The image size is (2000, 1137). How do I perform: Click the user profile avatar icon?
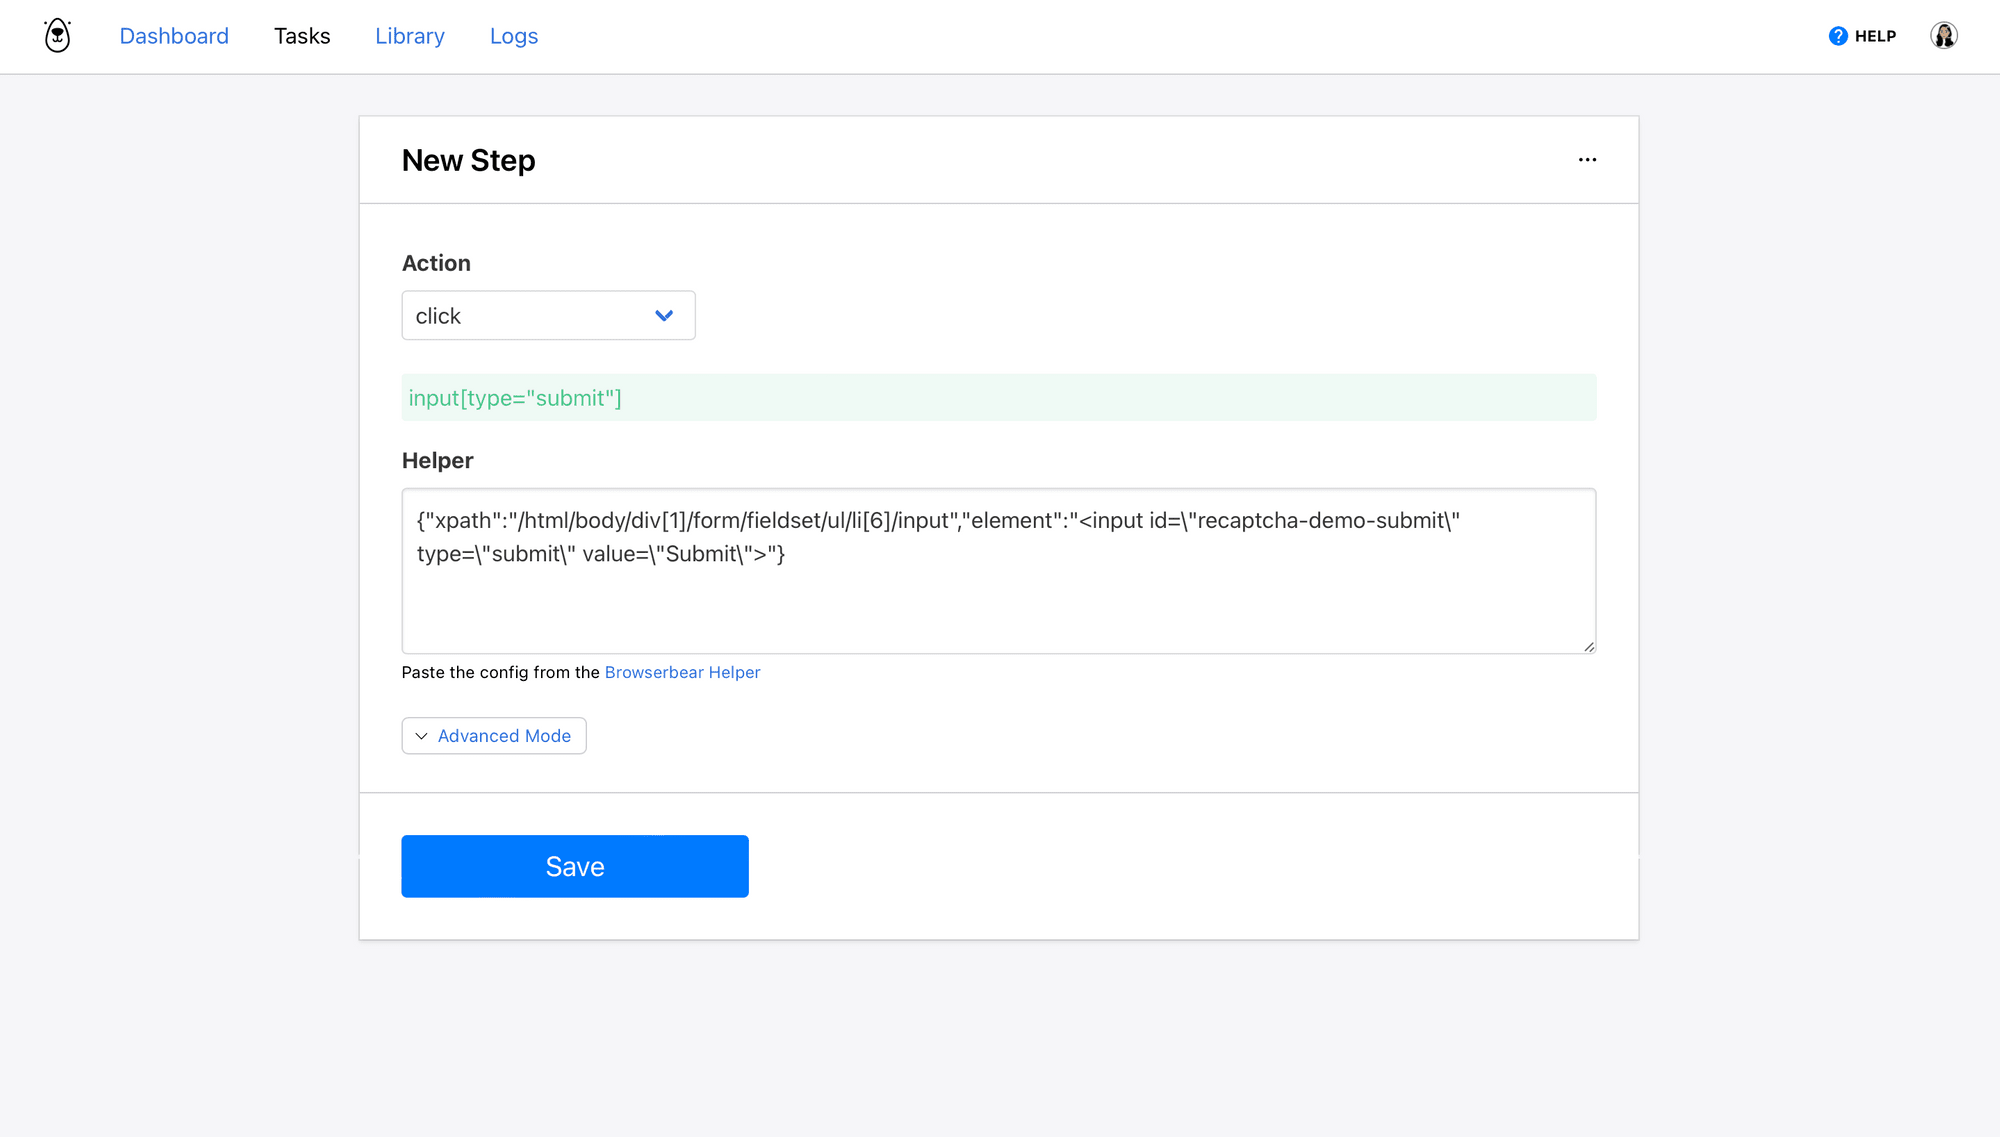1945,36
